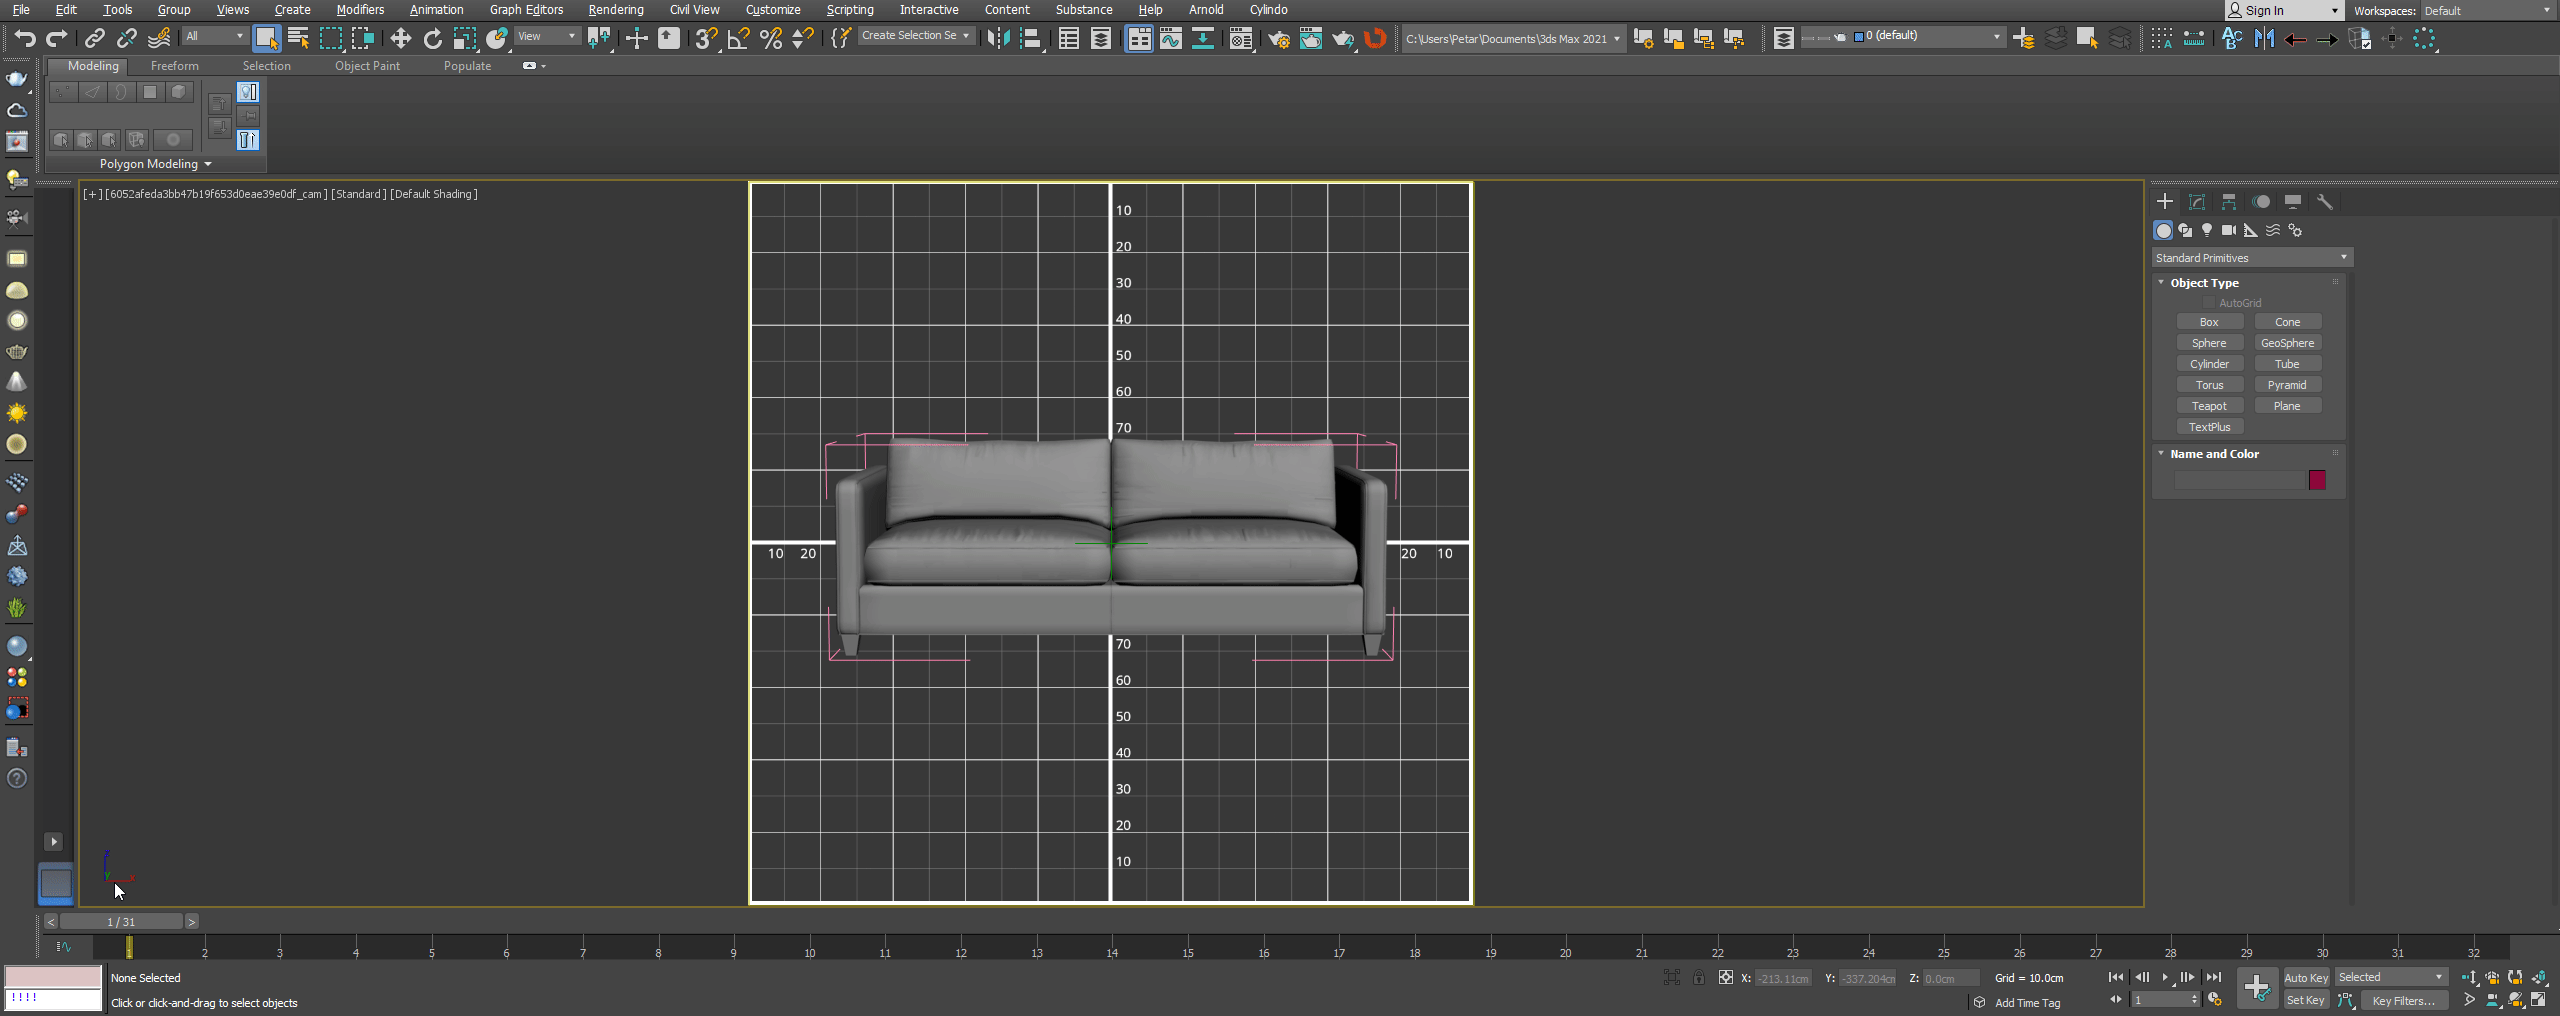
Task: Open the Workspaces dropdown
Action: point(2486,11)
